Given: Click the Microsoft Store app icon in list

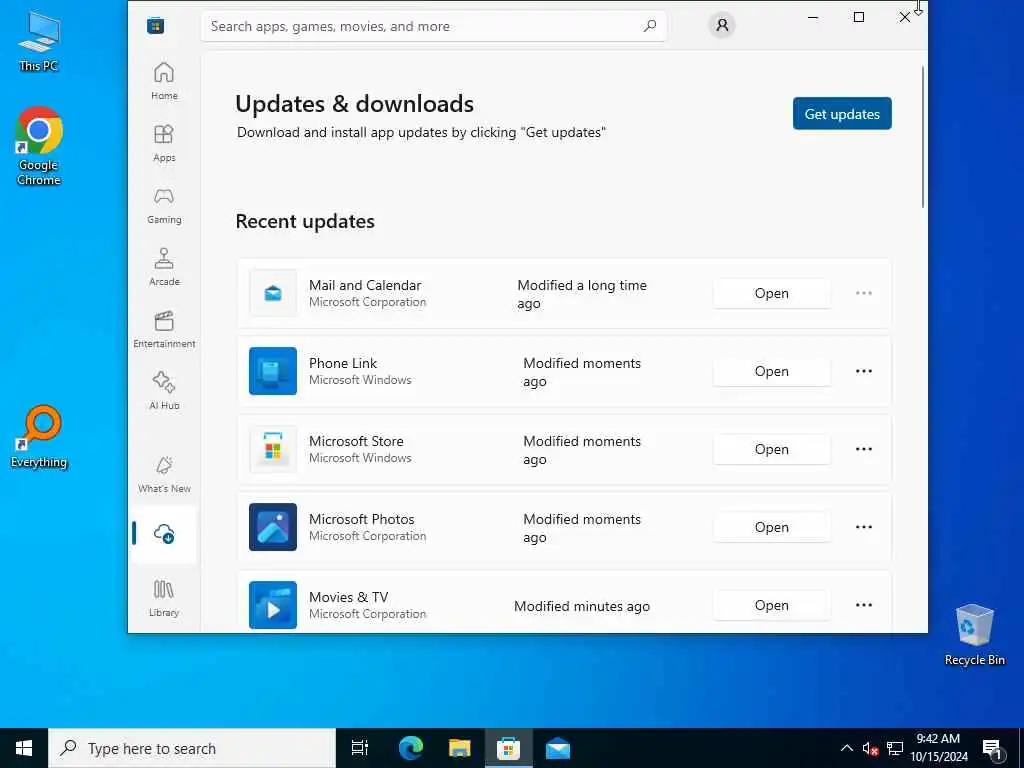Looking at the screenshot, I should tap(273, 449).
